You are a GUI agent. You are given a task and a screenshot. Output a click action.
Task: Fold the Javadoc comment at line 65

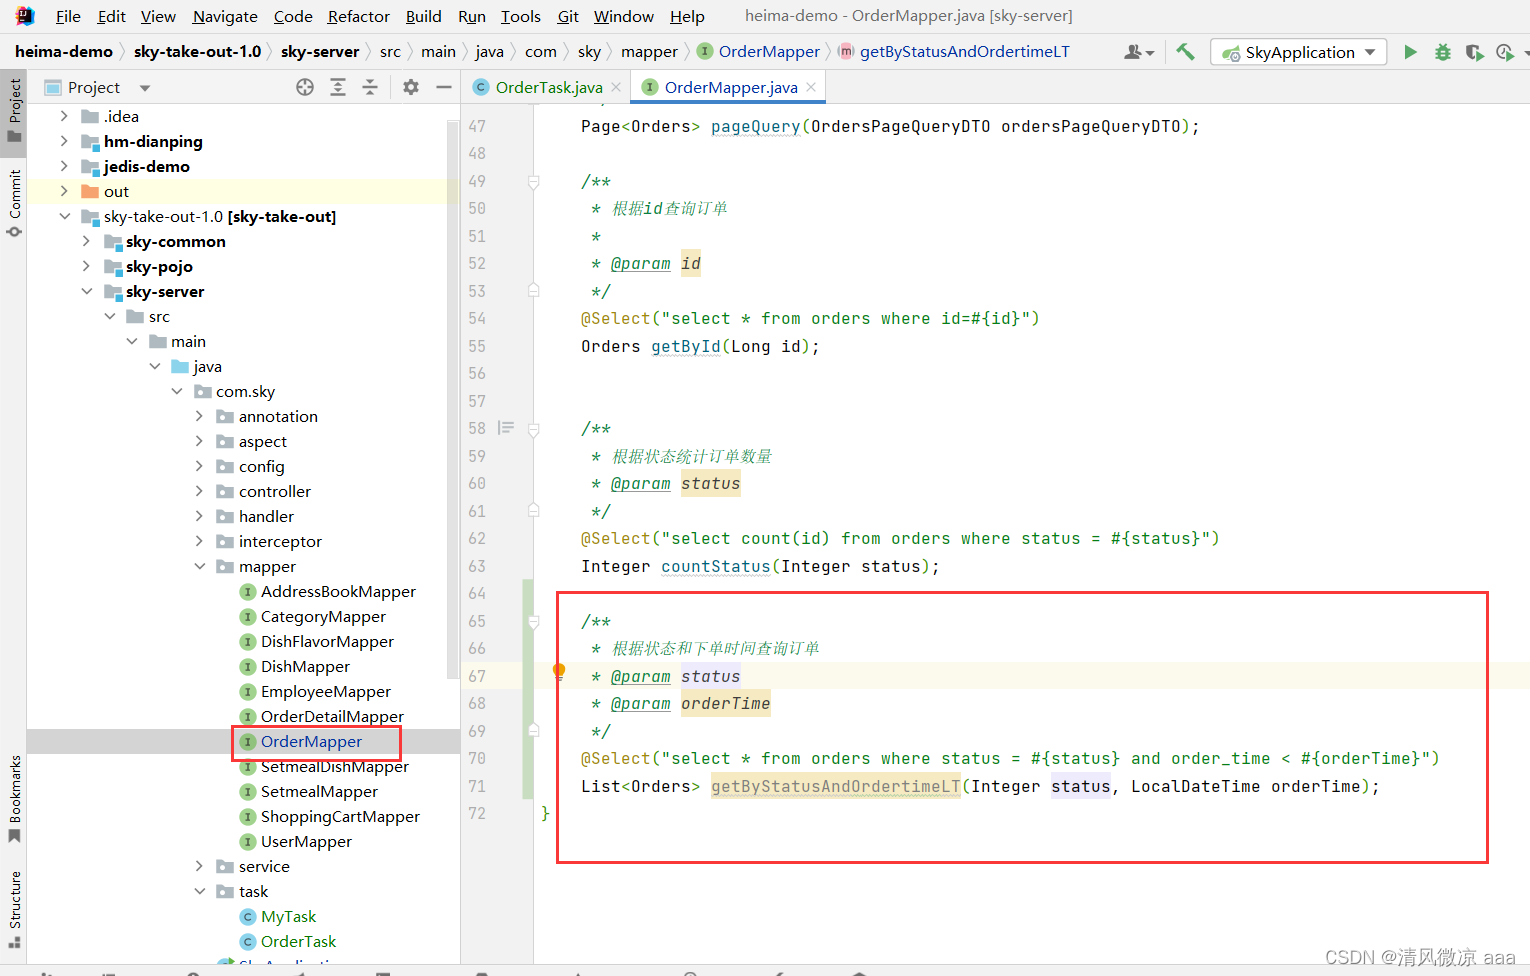534,622
